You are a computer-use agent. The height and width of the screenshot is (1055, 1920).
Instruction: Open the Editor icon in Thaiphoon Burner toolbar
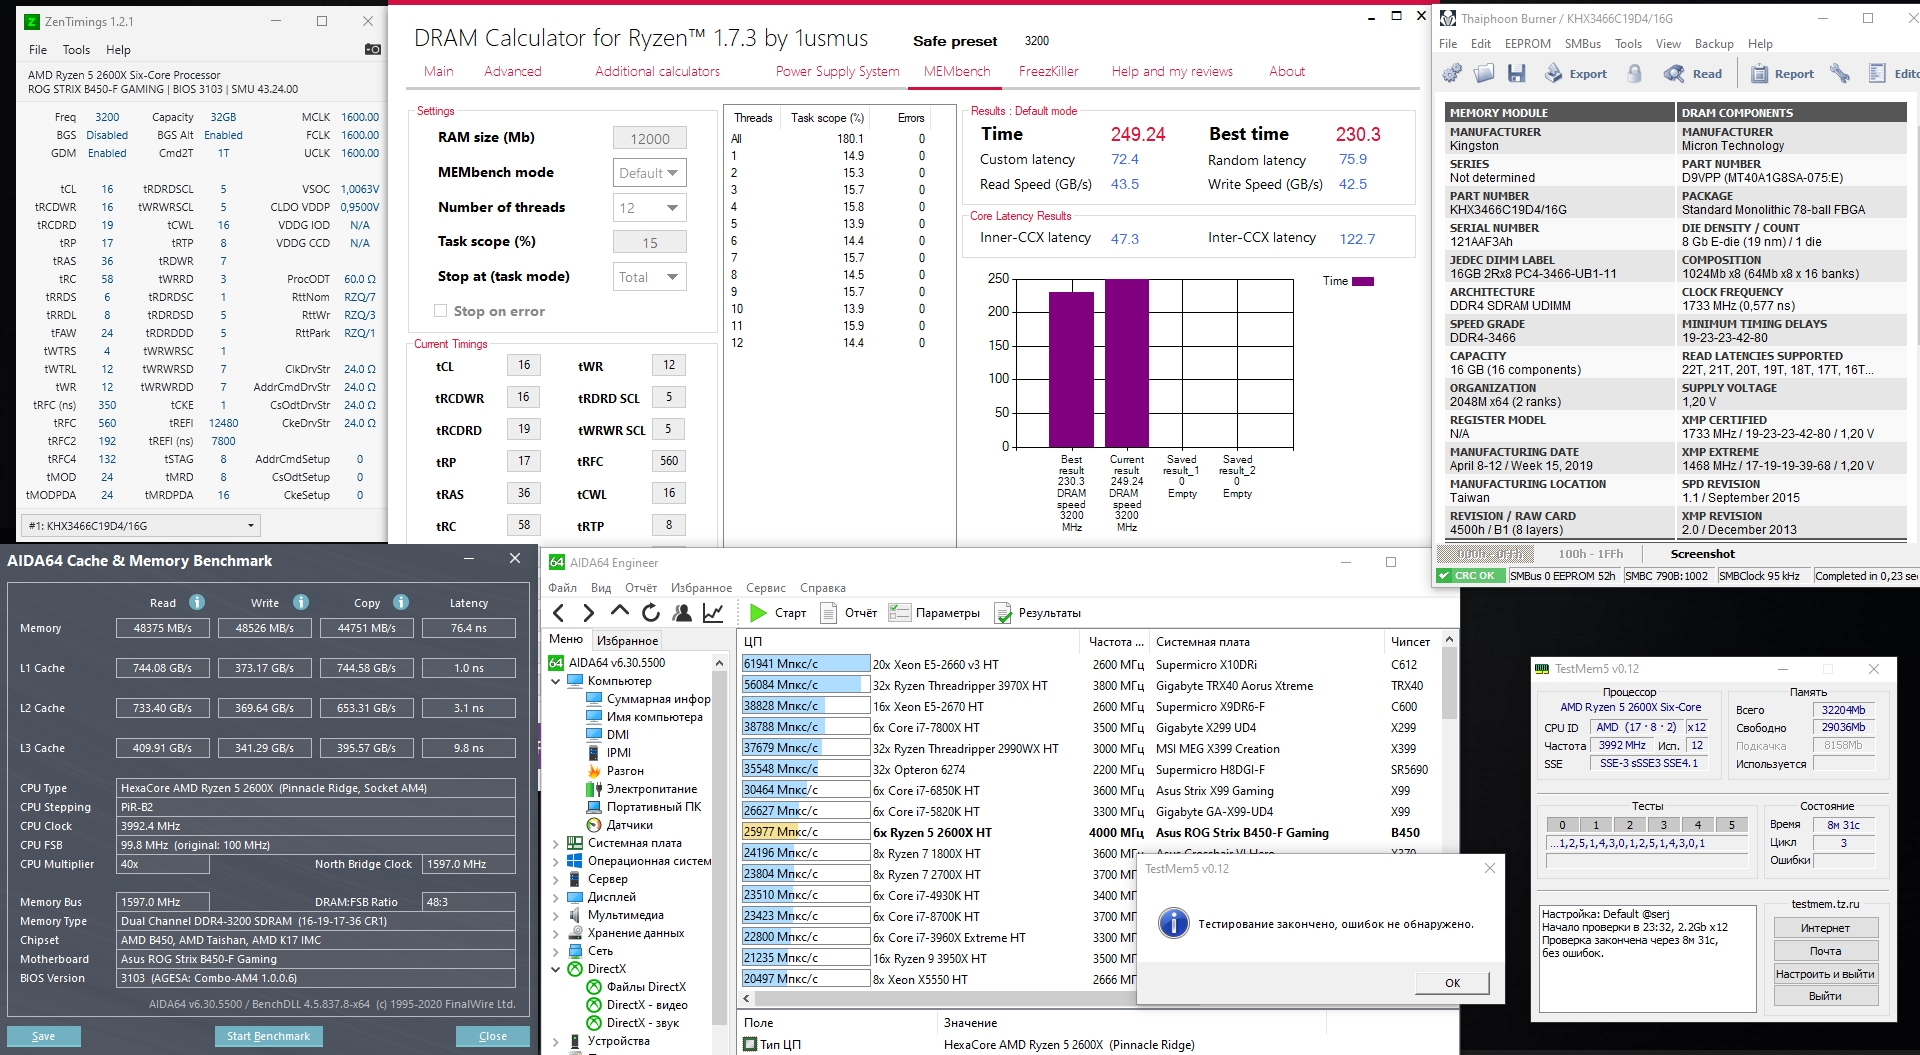[1894, 73]
